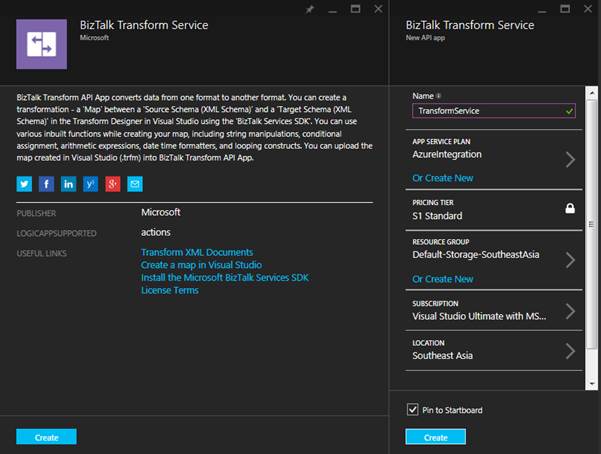This screenshot has height=454, width=601.
Task: Expand the App Service Plan chevron
Action: pyautogui.click(x=570, y=160)
